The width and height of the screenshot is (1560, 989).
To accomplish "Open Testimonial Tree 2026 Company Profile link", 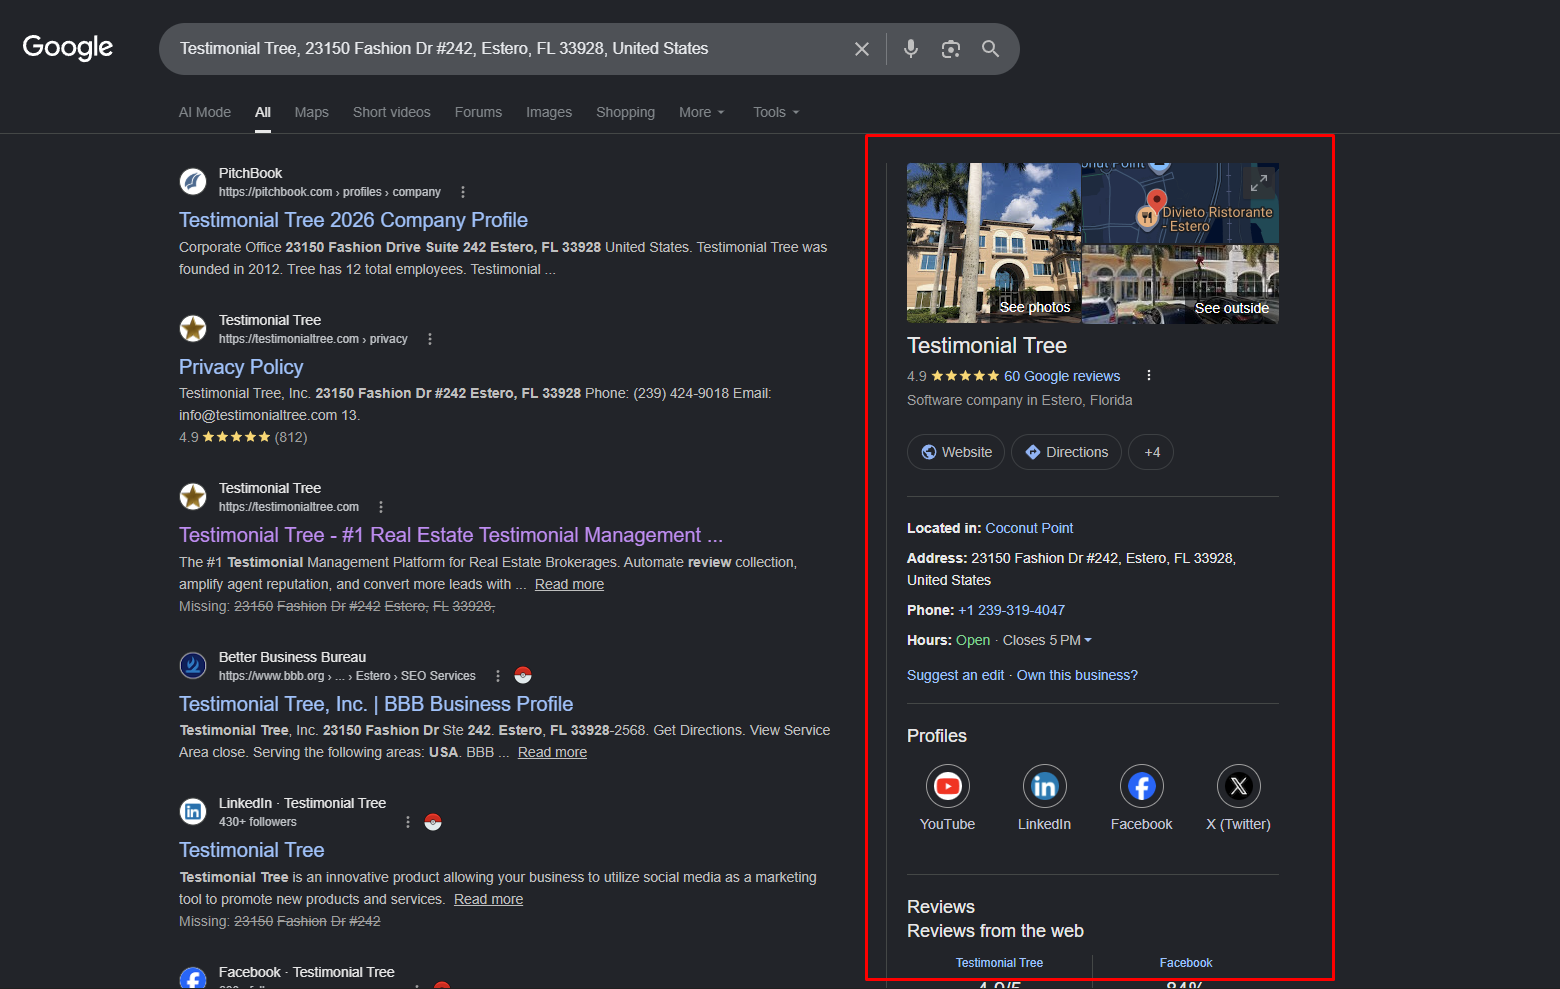I will click(353, 220).
